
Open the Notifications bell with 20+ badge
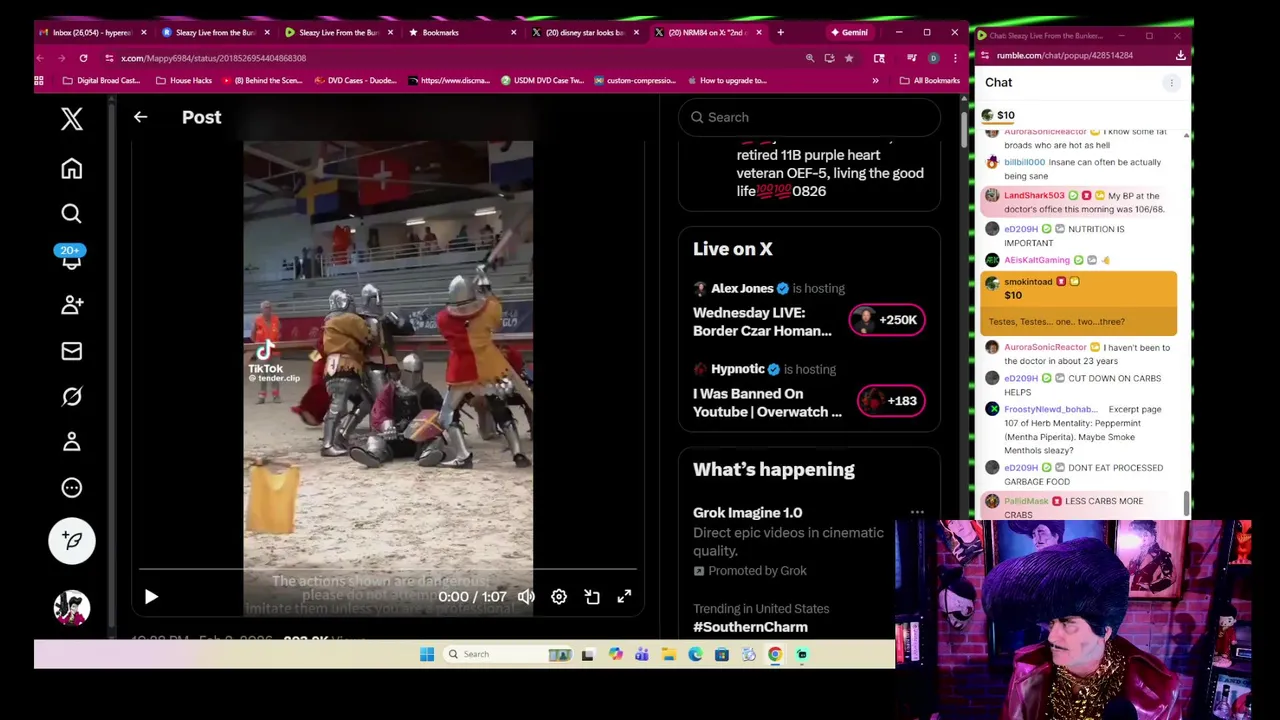(x=71, y=256)
